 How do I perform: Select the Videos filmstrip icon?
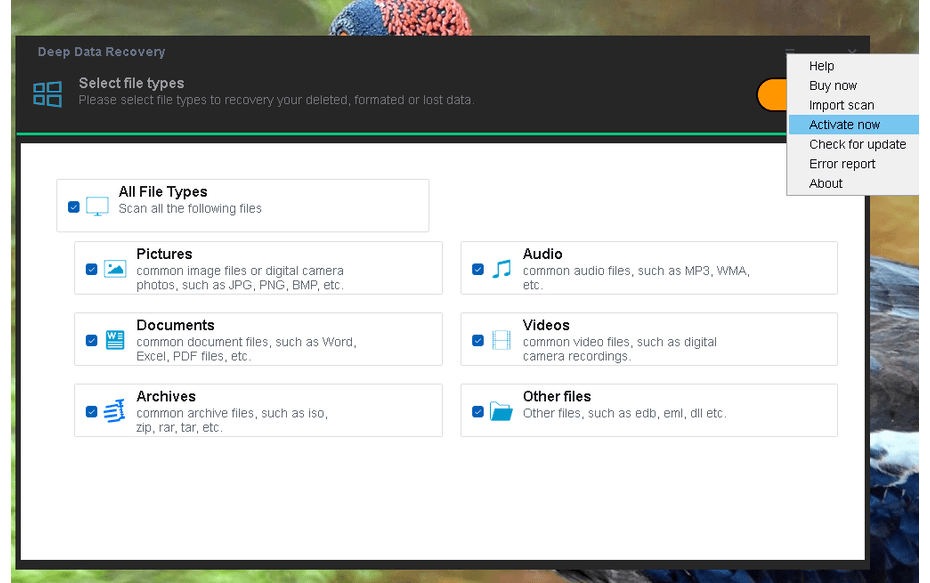click(501, 339)
